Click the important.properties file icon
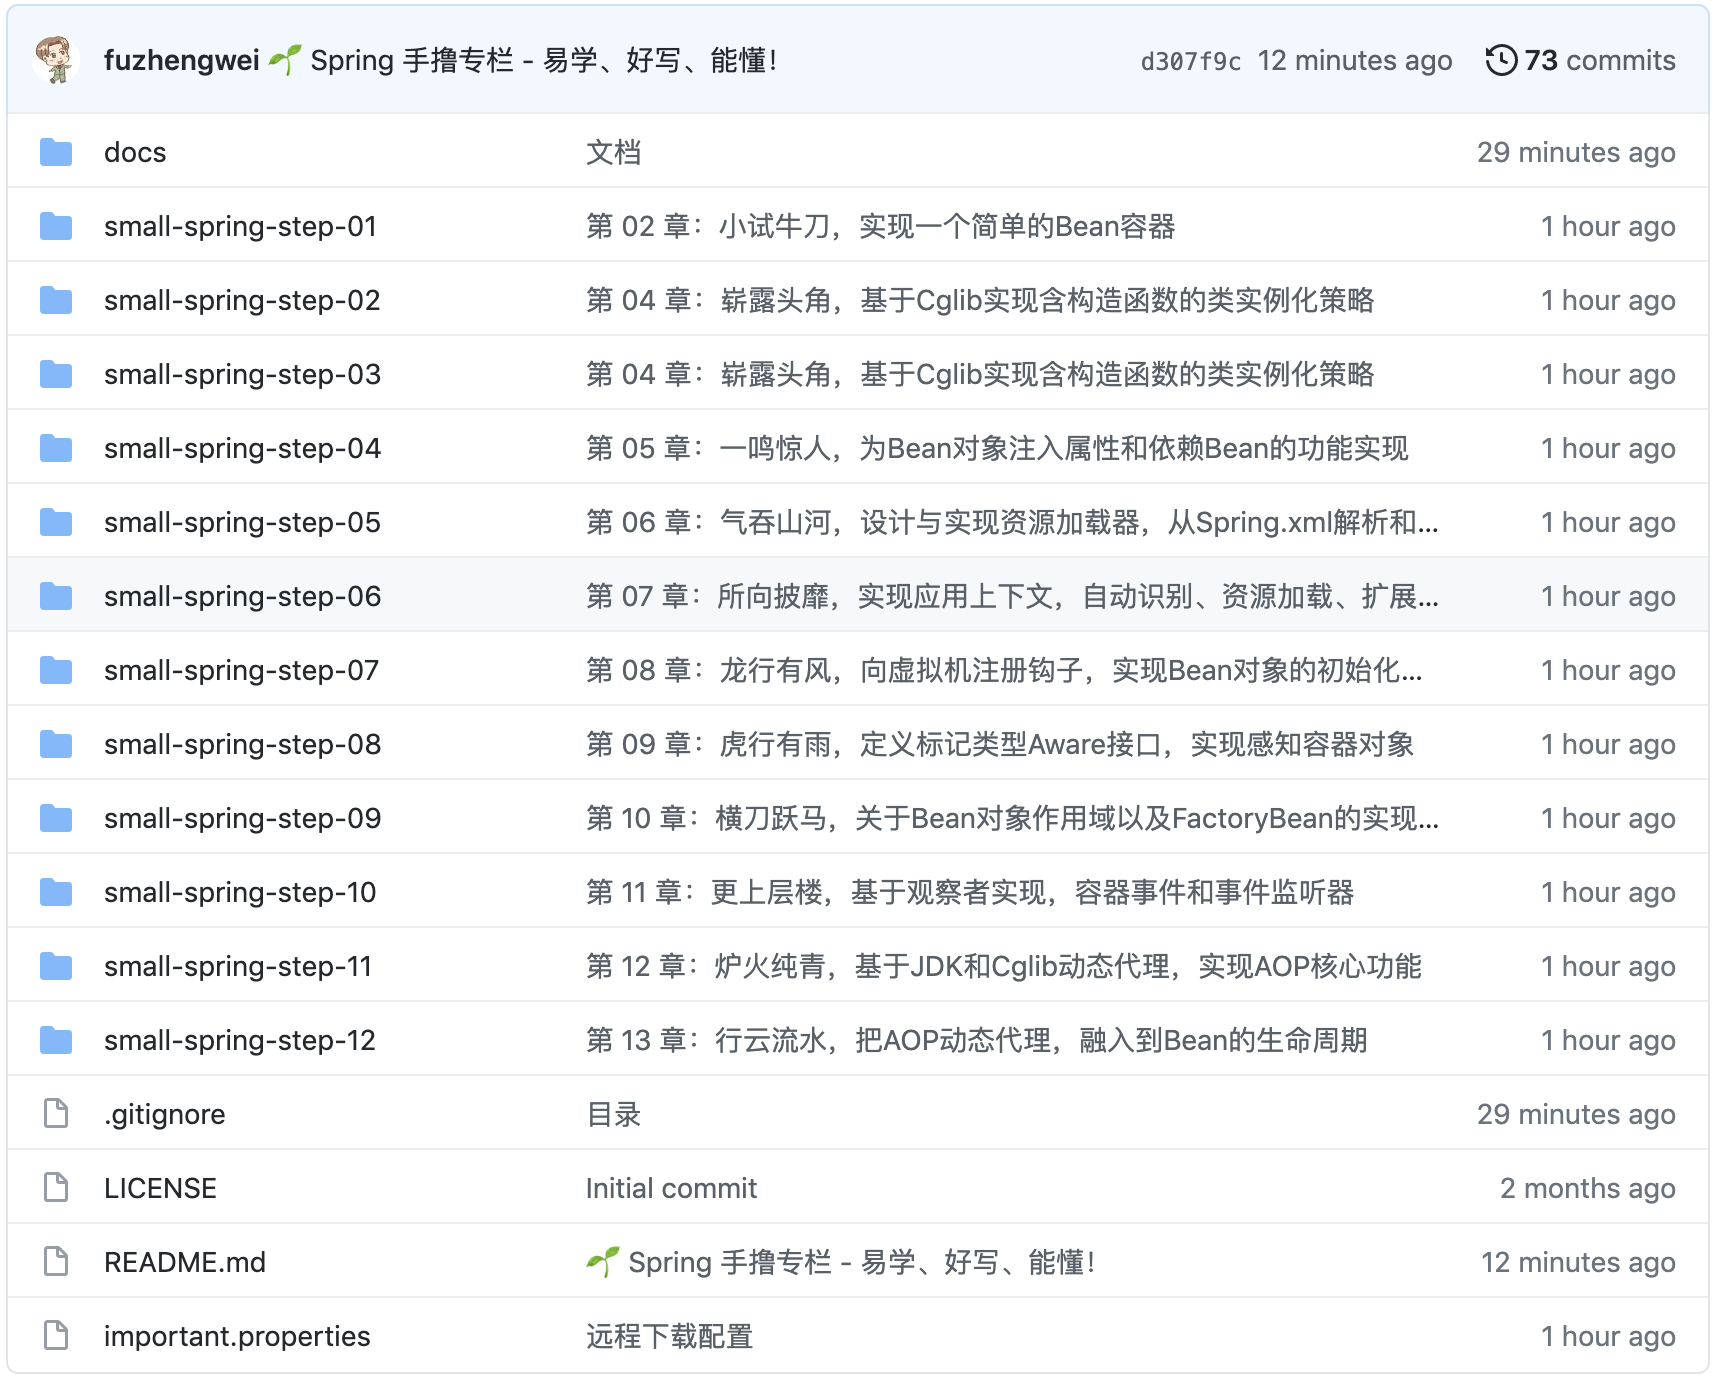 point(56,1335)
